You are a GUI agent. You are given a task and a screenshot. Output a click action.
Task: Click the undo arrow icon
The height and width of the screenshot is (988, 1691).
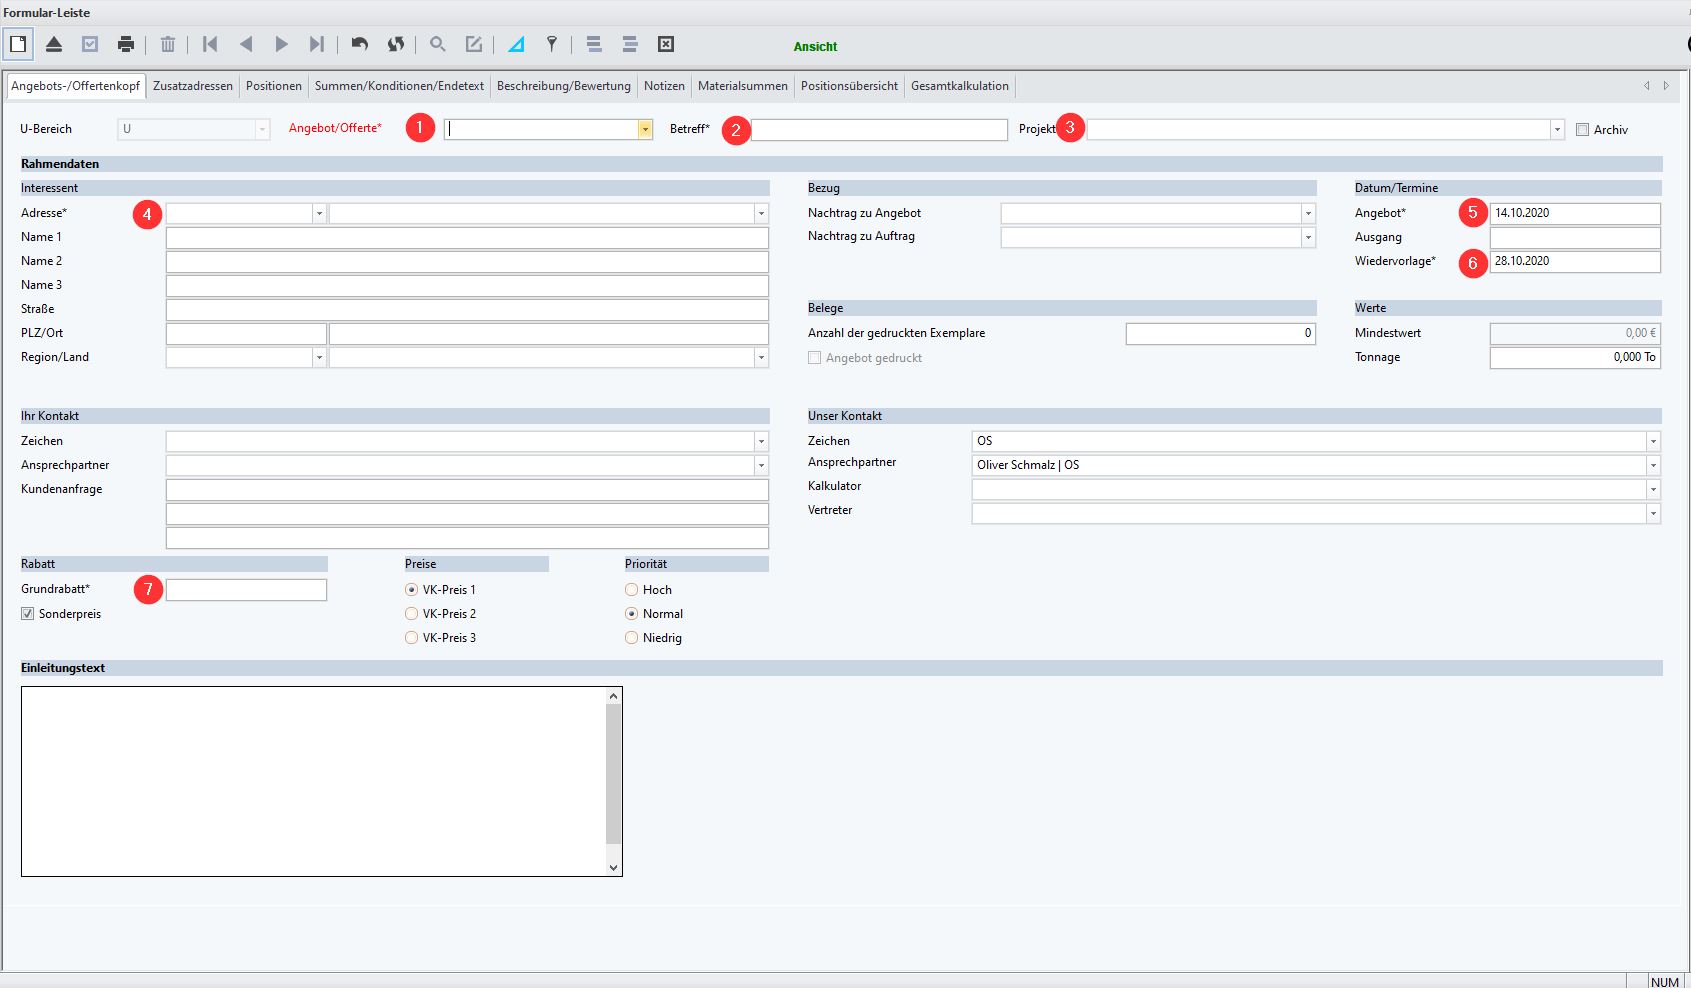(360, 44)
